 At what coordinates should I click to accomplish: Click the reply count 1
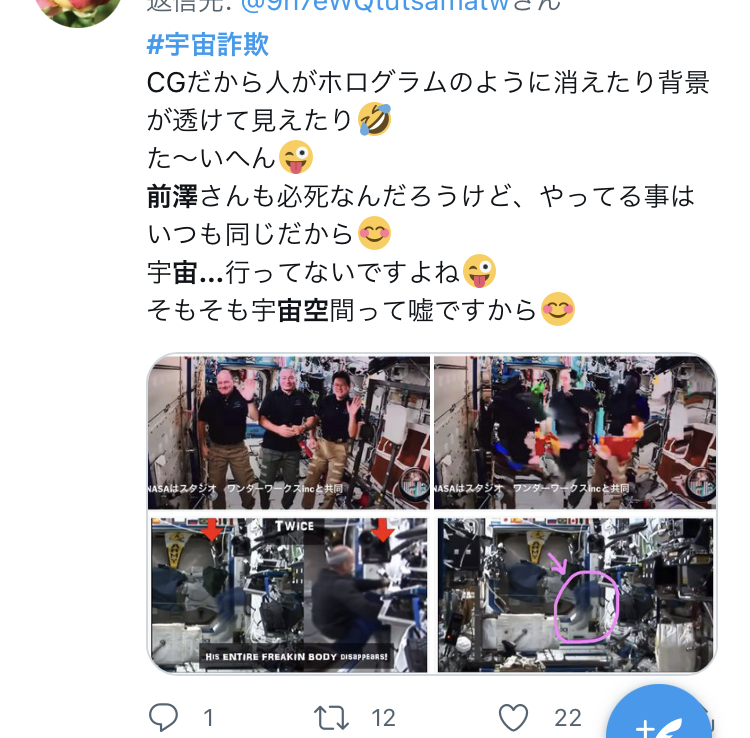pos(208,718)
